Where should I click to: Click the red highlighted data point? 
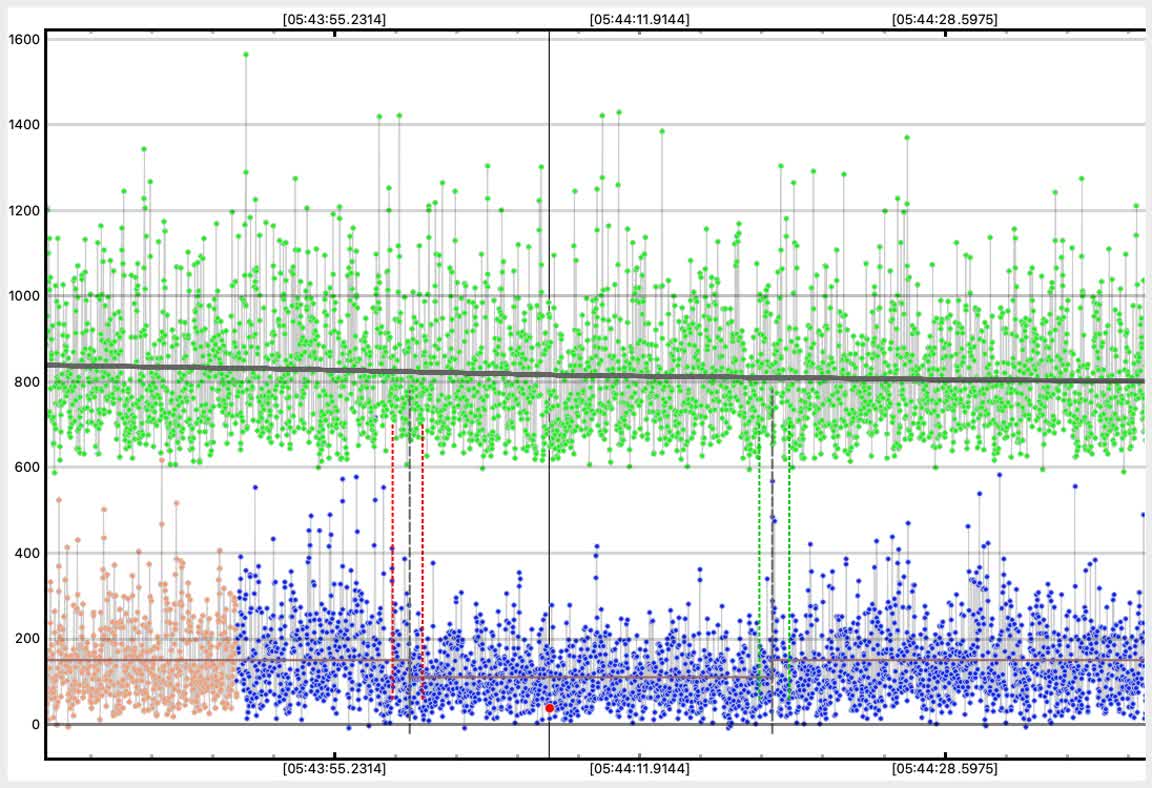[x=549, y=708]
